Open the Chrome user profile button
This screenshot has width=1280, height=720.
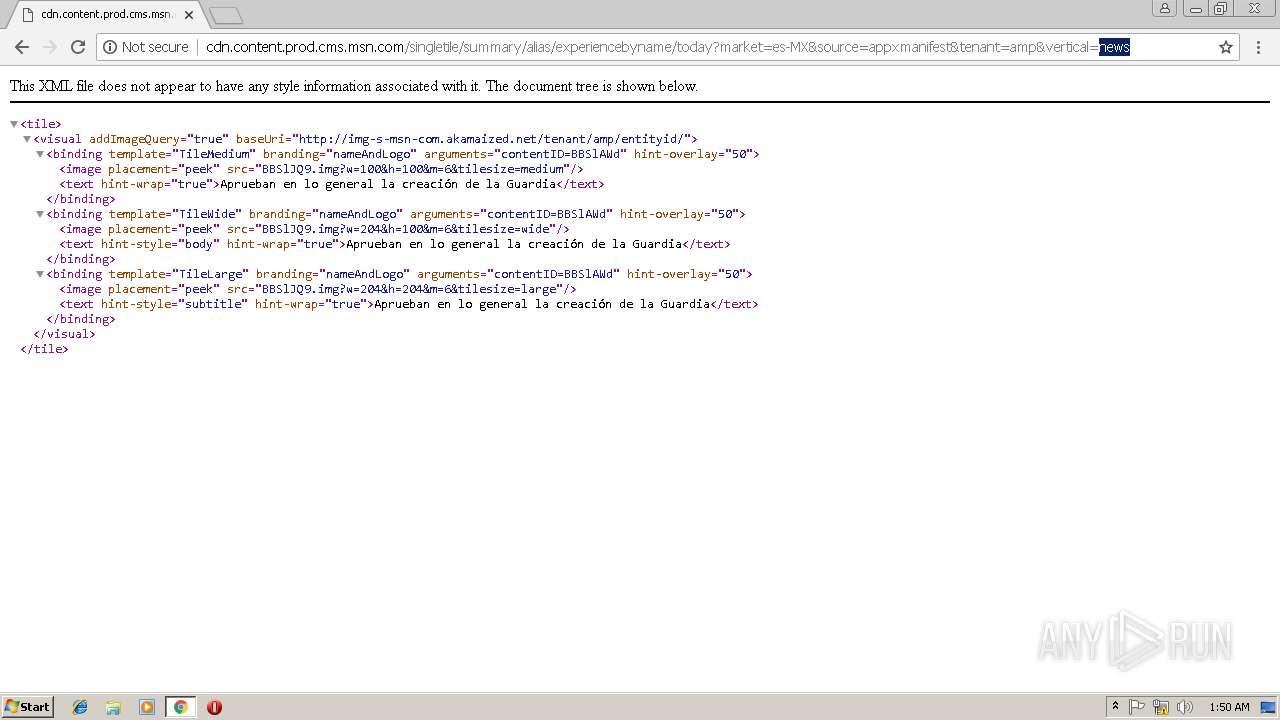1165,8
